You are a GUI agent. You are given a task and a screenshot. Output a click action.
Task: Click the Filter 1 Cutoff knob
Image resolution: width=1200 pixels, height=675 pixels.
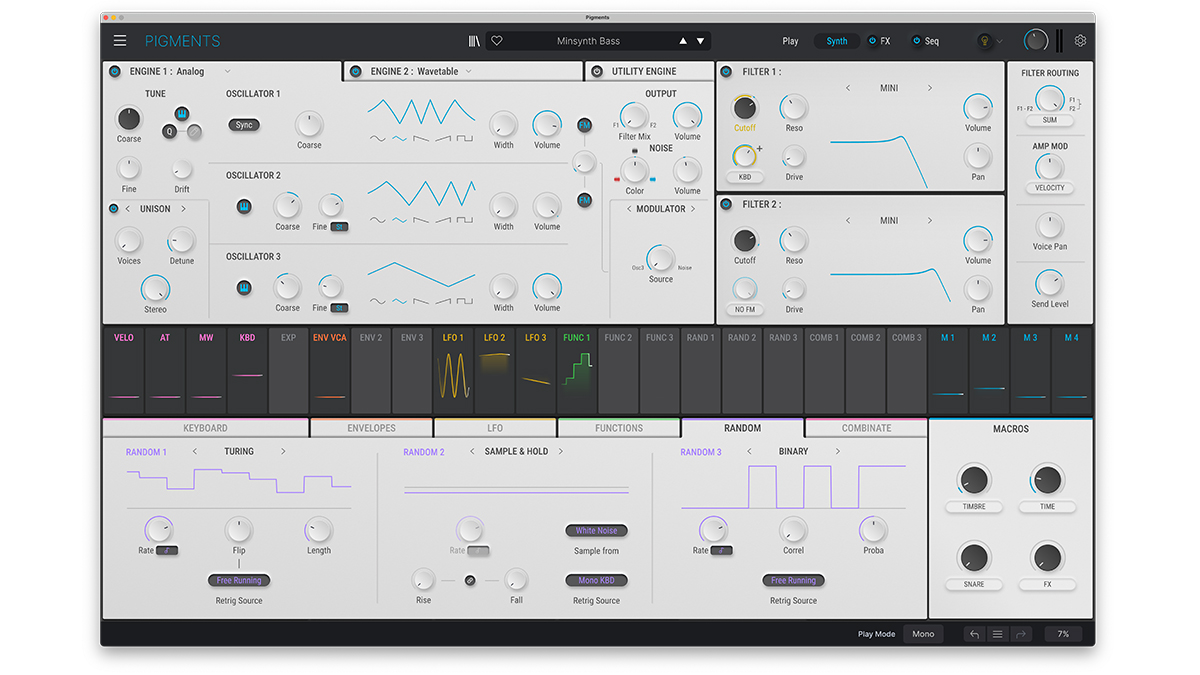pyautogui.click(x=745, y=108)
